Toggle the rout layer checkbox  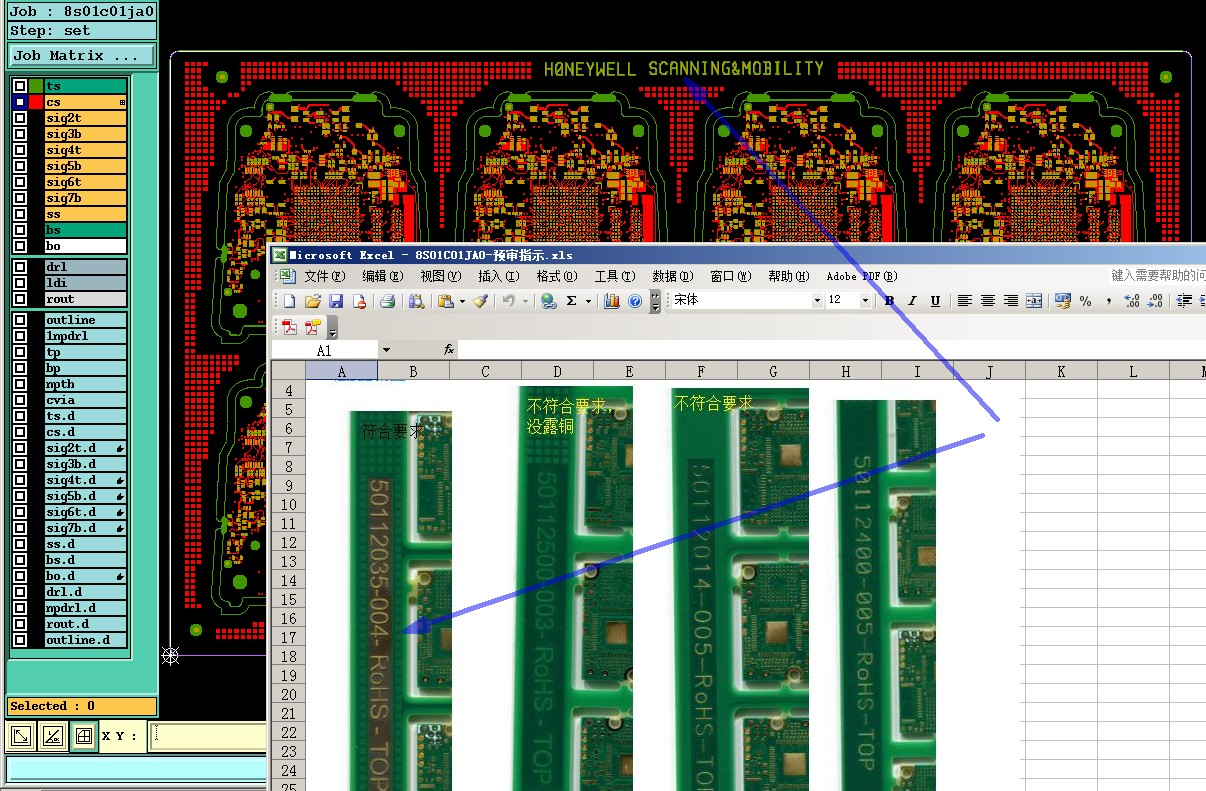click(20, 299)
